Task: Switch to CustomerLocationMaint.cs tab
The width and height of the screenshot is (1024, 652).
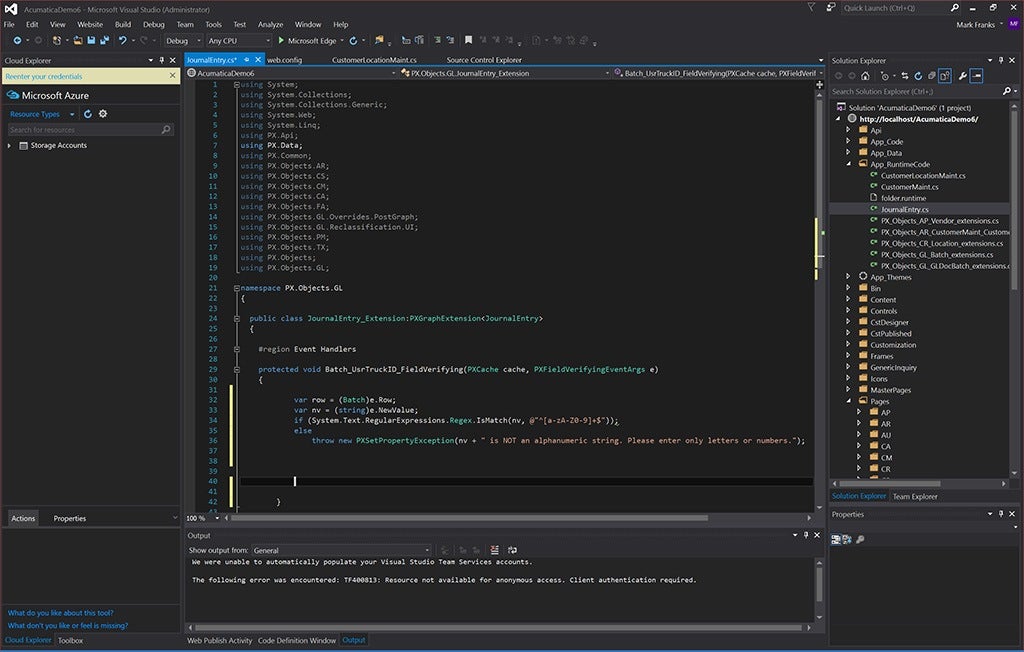Action: 374,60
